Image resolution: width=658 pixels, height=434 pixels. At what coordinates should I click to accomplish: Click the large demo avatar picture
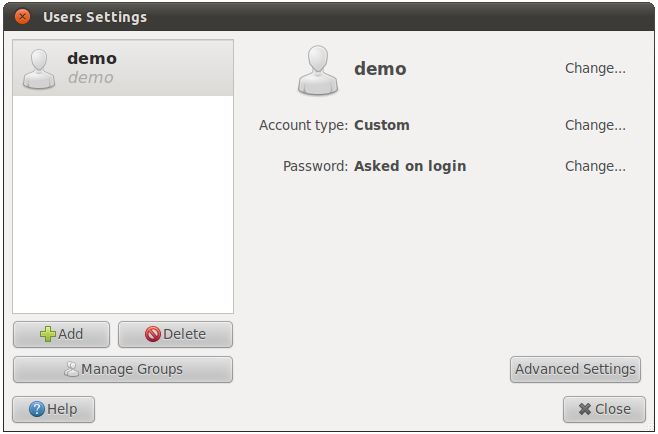point(318,69)
